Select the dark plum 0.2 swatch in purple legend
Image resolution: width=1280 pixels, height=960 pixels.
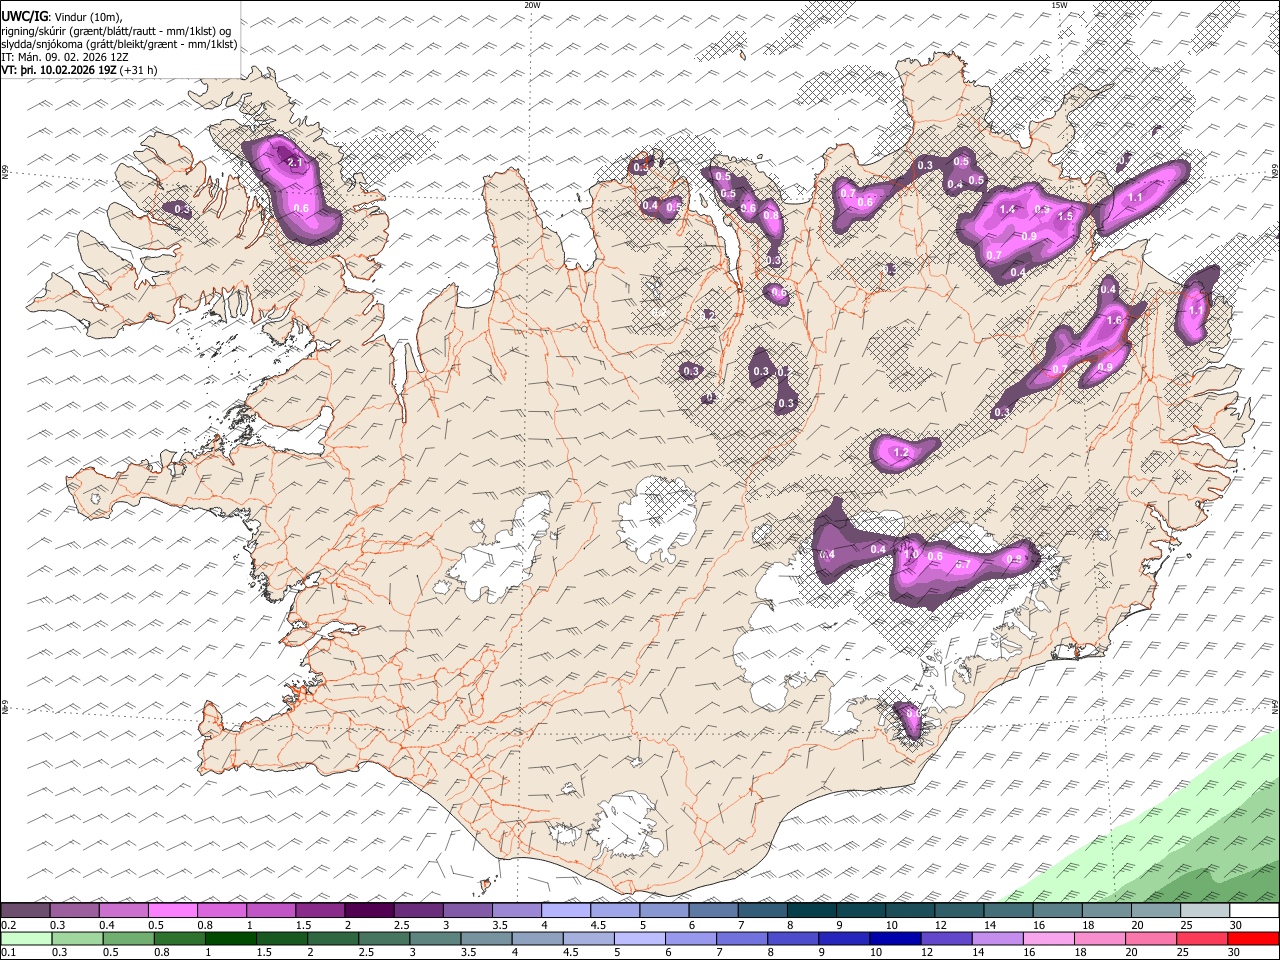(x=25, y=910)
